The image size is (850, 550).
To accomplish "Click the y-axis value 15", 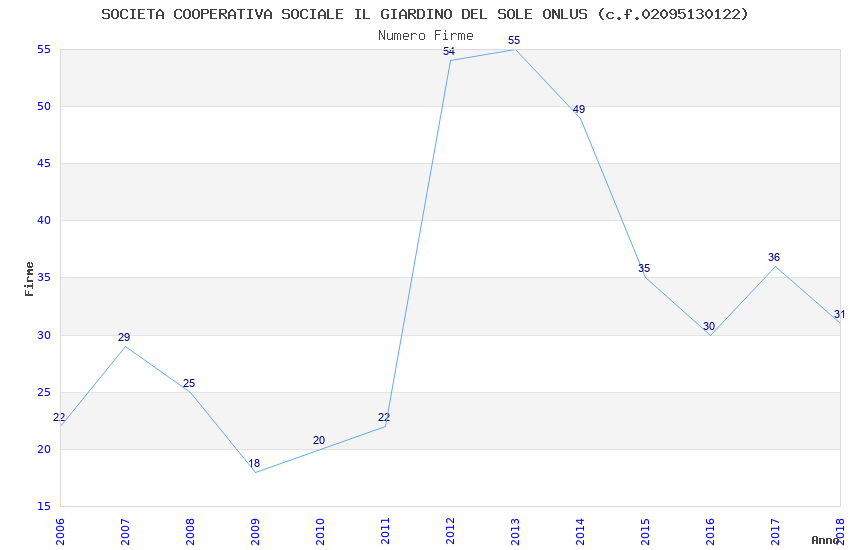I will (44, 506).
